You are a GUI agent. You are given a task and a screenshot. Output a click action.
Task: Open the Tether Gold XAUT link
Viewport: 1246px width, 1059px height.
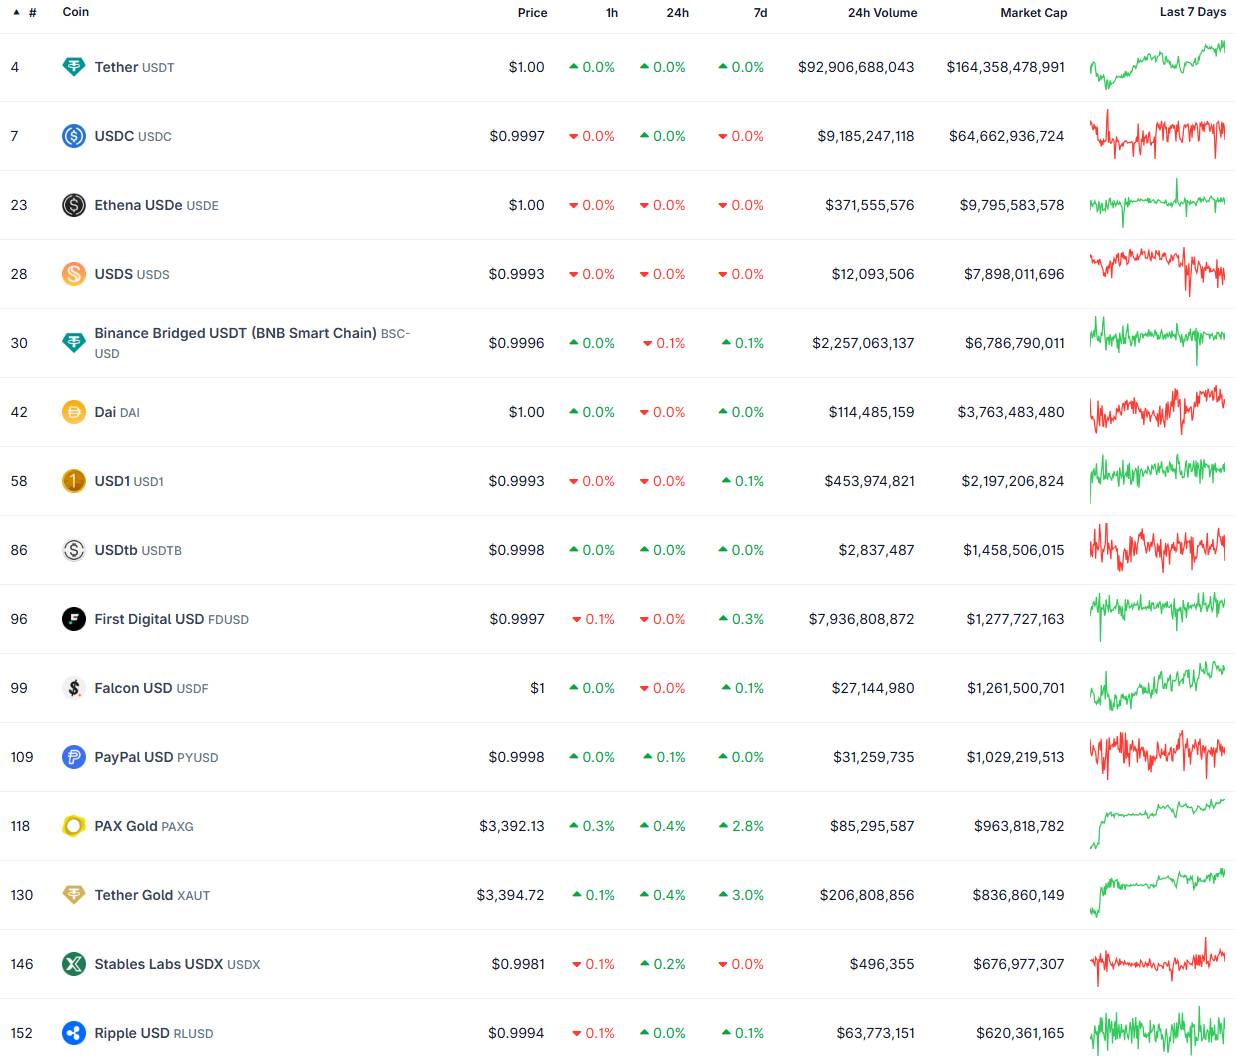(152, 895)
